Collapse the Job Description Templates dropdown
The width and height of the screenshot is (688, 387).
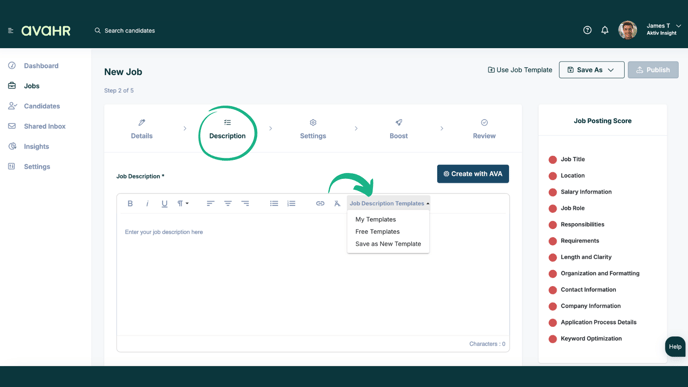[389, 204]
